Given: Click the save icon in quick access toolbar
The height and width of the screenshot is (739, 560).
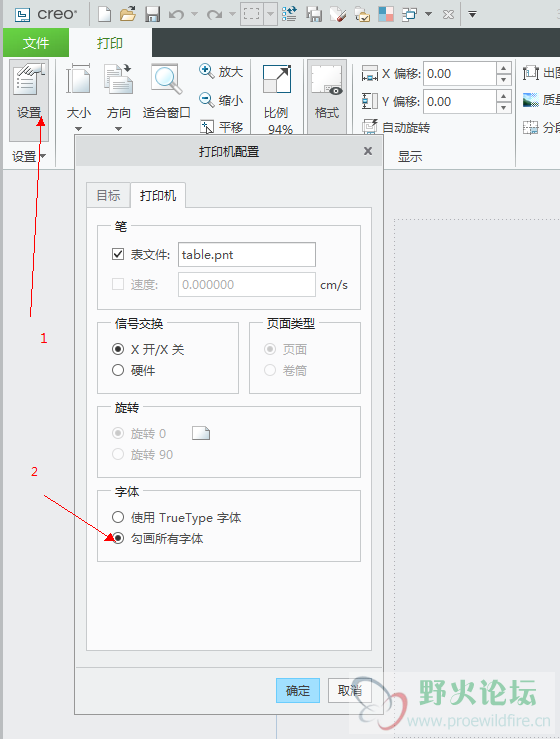Looking at the screenshot, I should tap(152, 15).
